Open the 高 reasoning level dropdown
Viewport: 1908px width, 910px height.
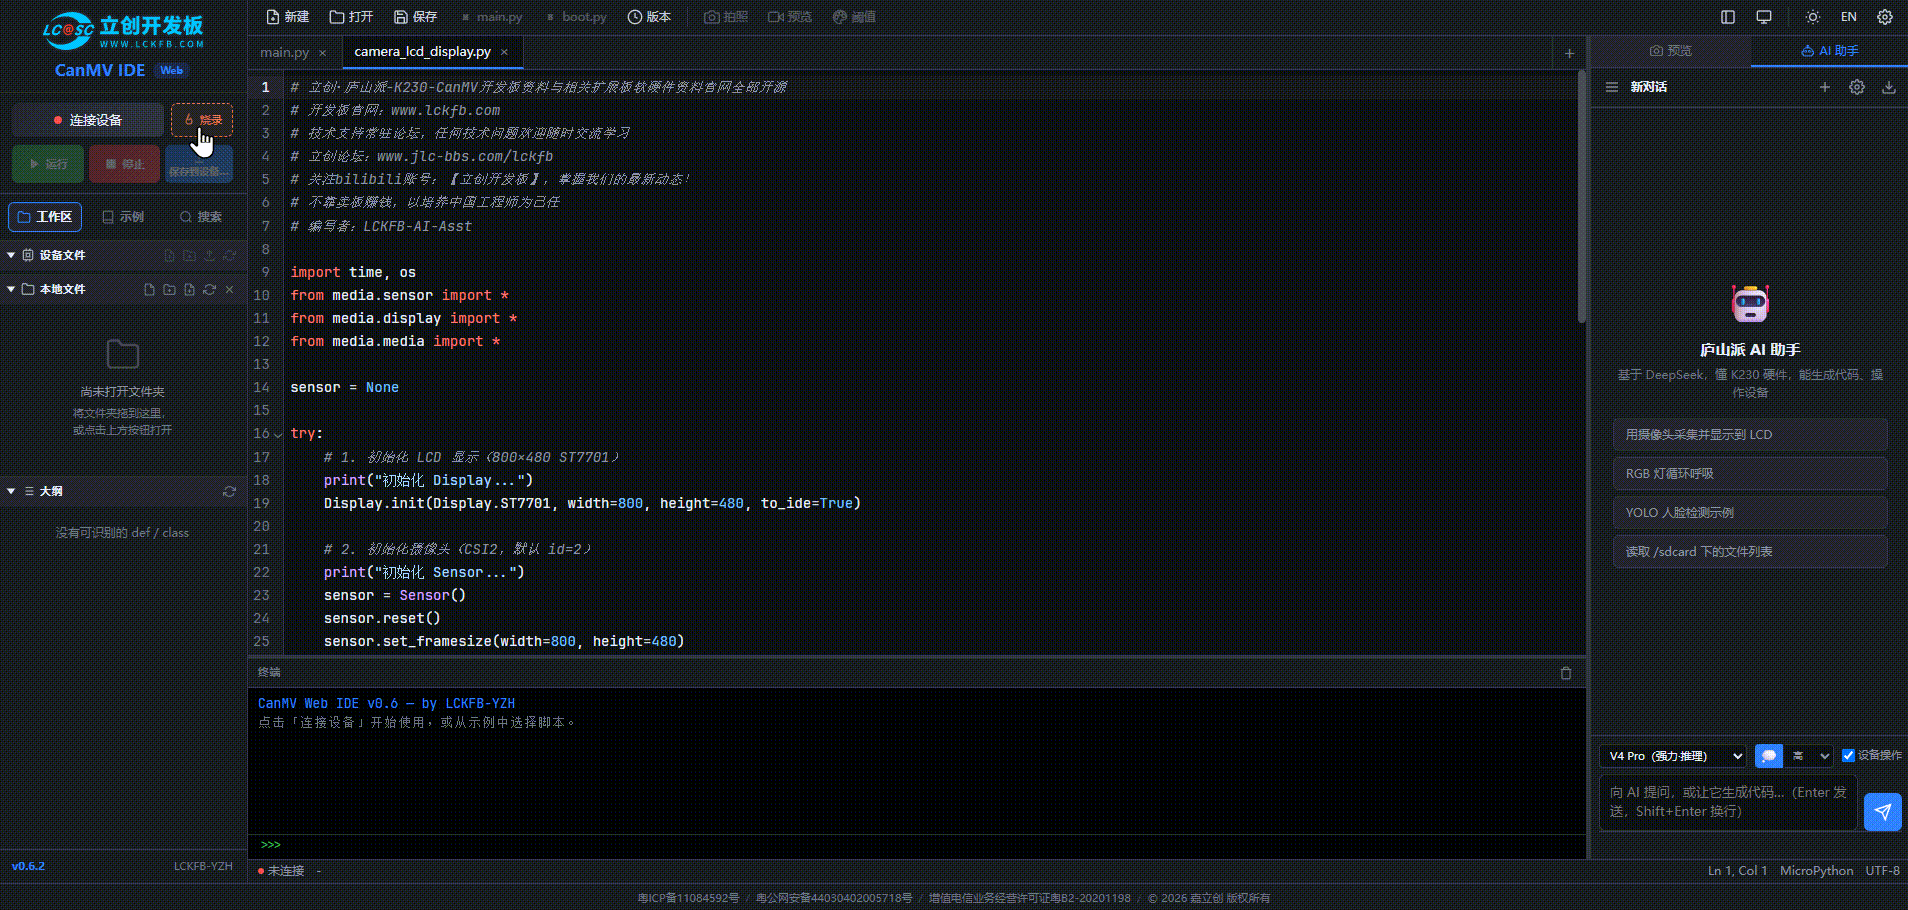click(1811, 756)
